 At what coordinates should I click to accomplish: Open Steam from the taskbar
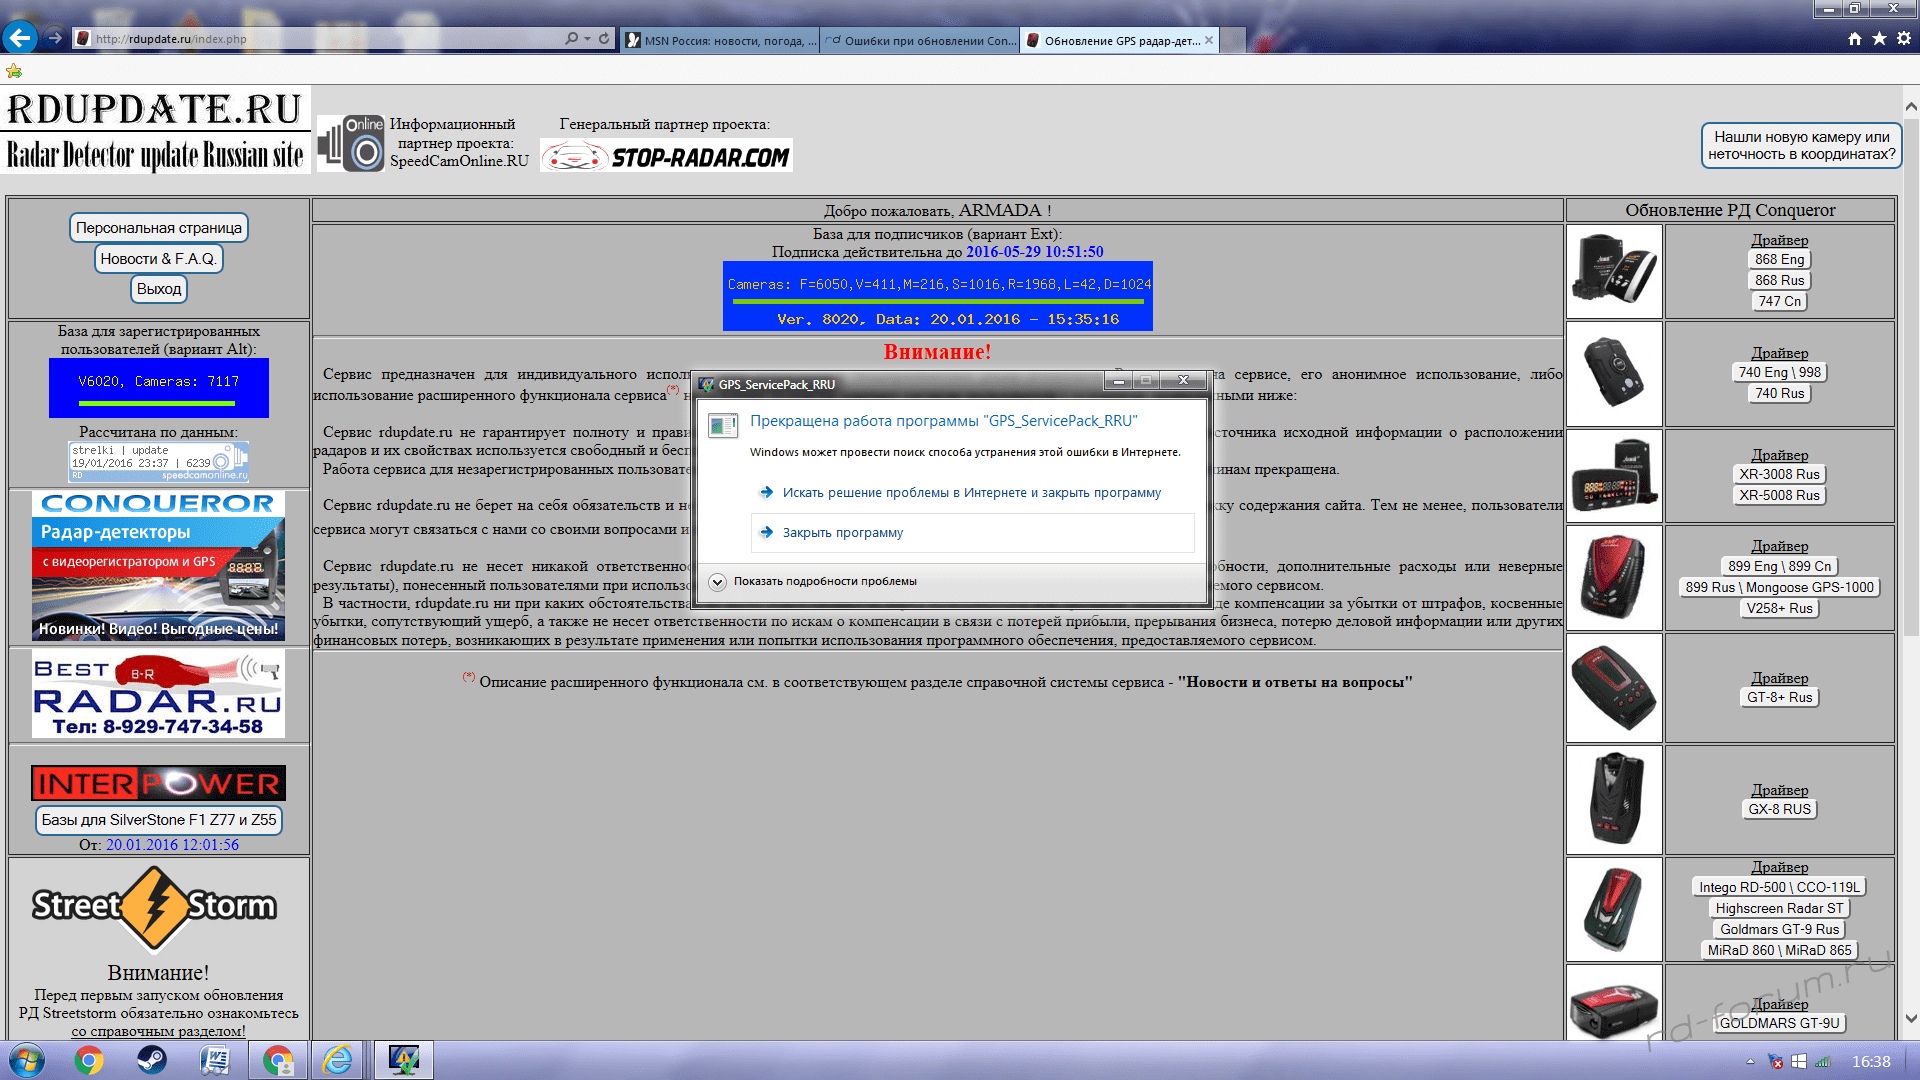152,1060
